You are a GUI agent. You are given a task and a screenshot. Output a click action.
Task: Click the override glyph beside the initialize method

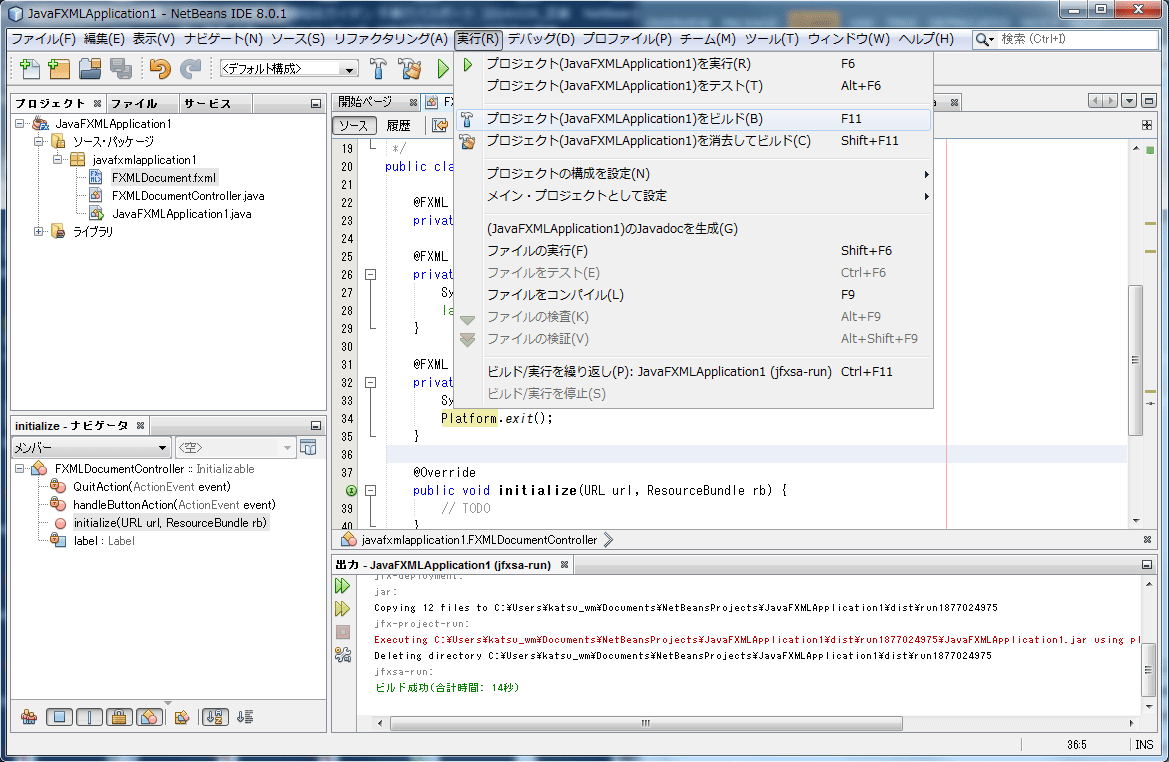(351, 491)
